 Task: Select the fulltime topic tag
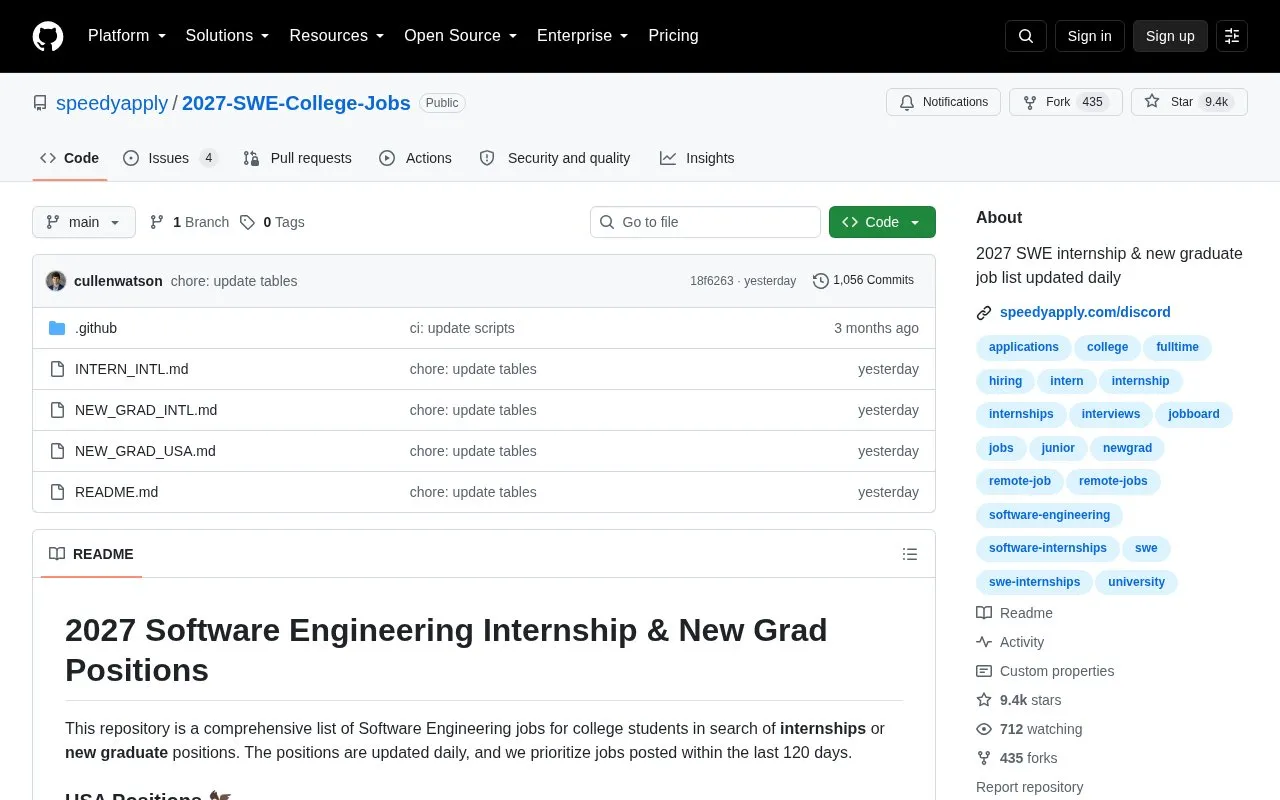point(1177,347)
